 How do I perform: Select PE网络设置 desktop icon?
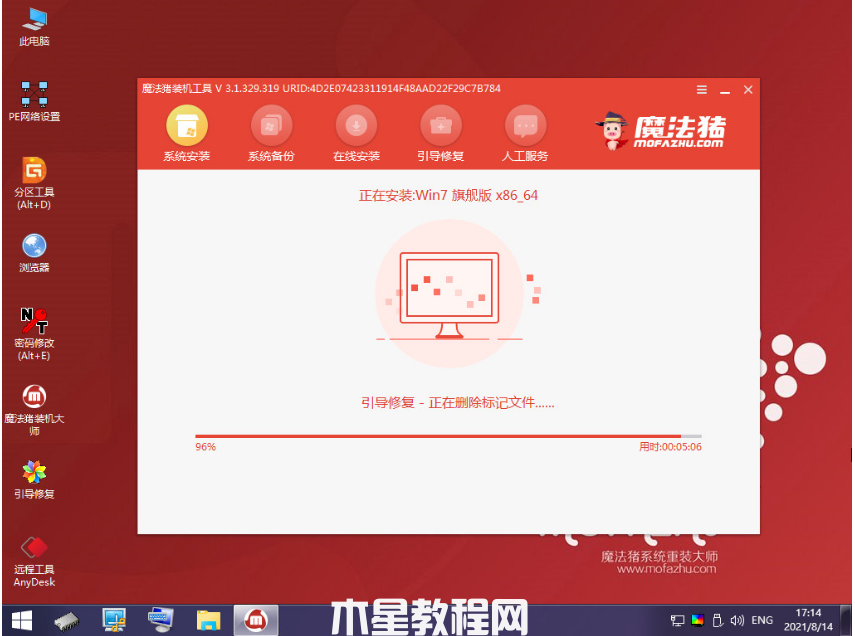[x=34, y=101]
